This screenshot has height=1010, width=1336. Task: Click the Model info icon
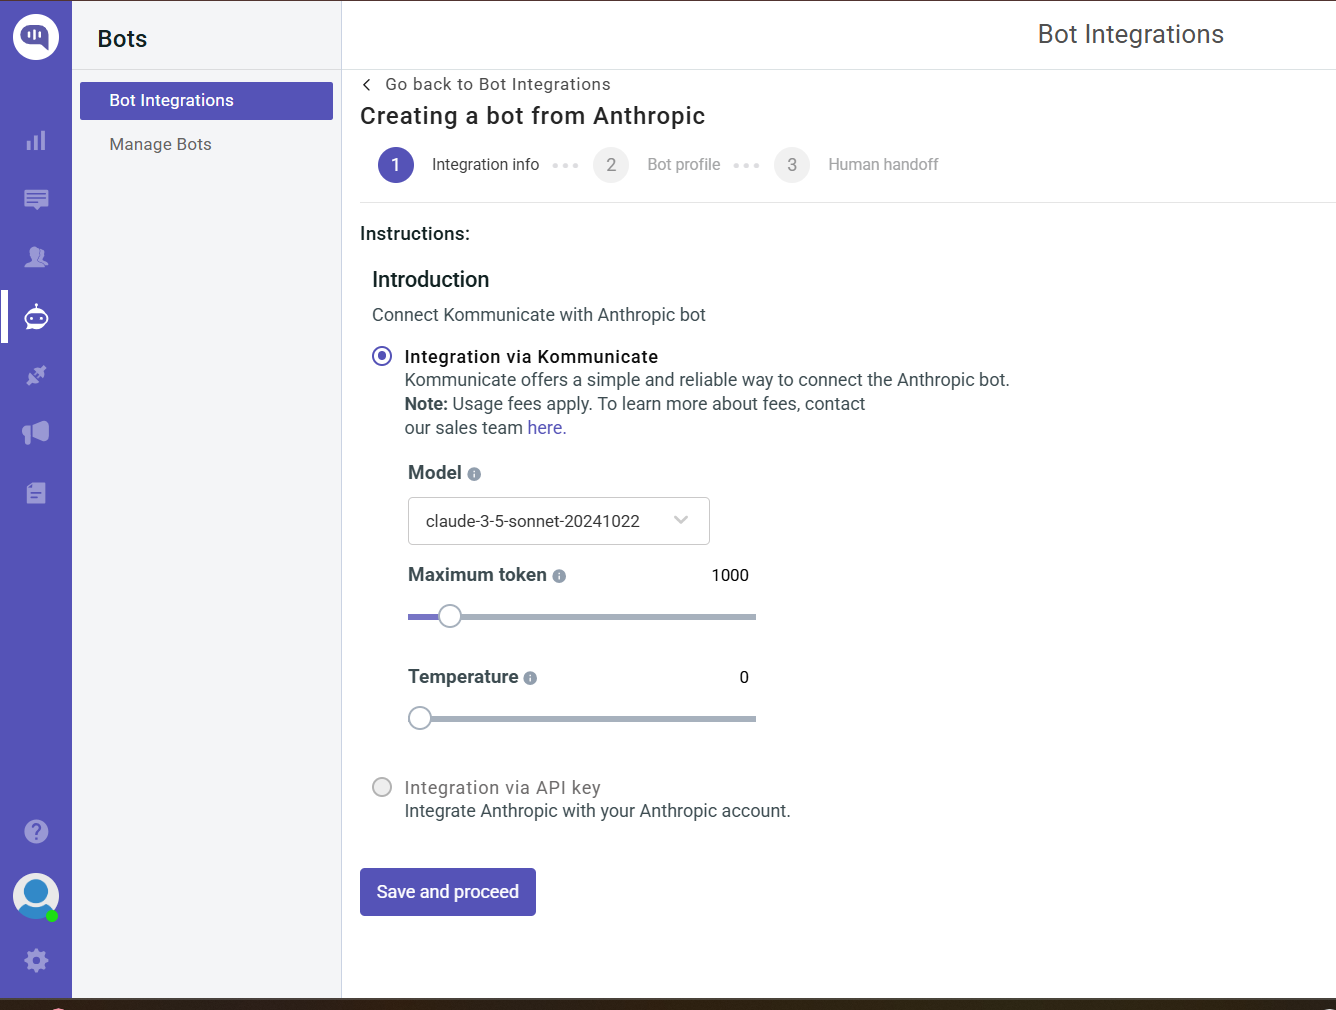tap(474, 474)
